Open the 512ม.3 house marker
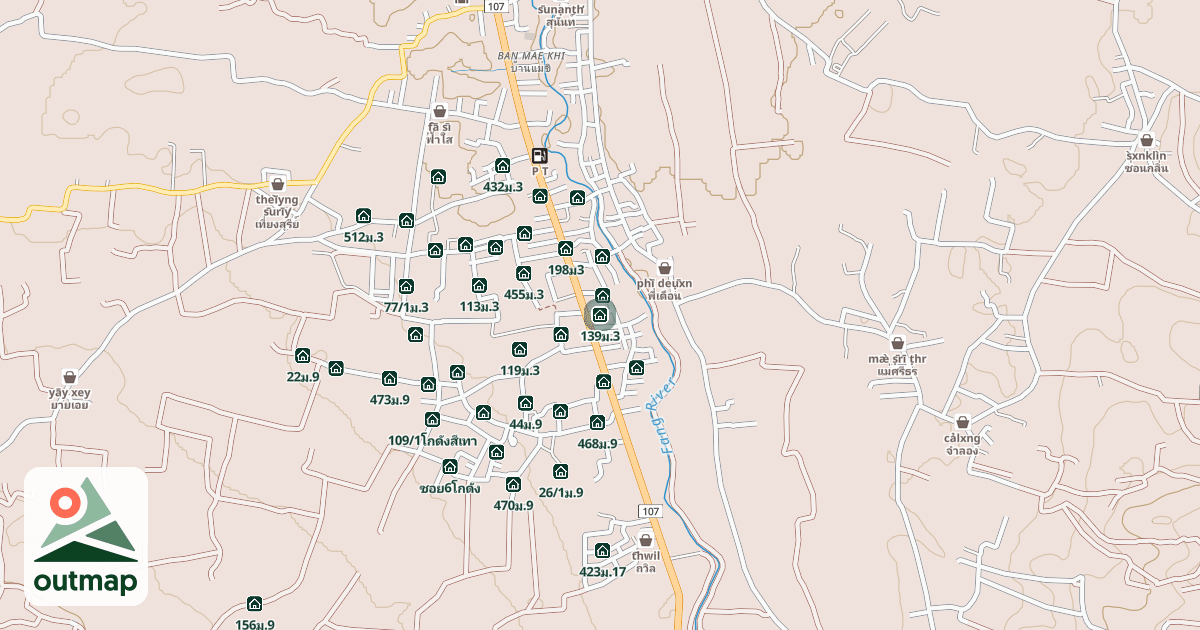Screen dimensions: 1200x630 pyautogui.click(x=363, y=216)
